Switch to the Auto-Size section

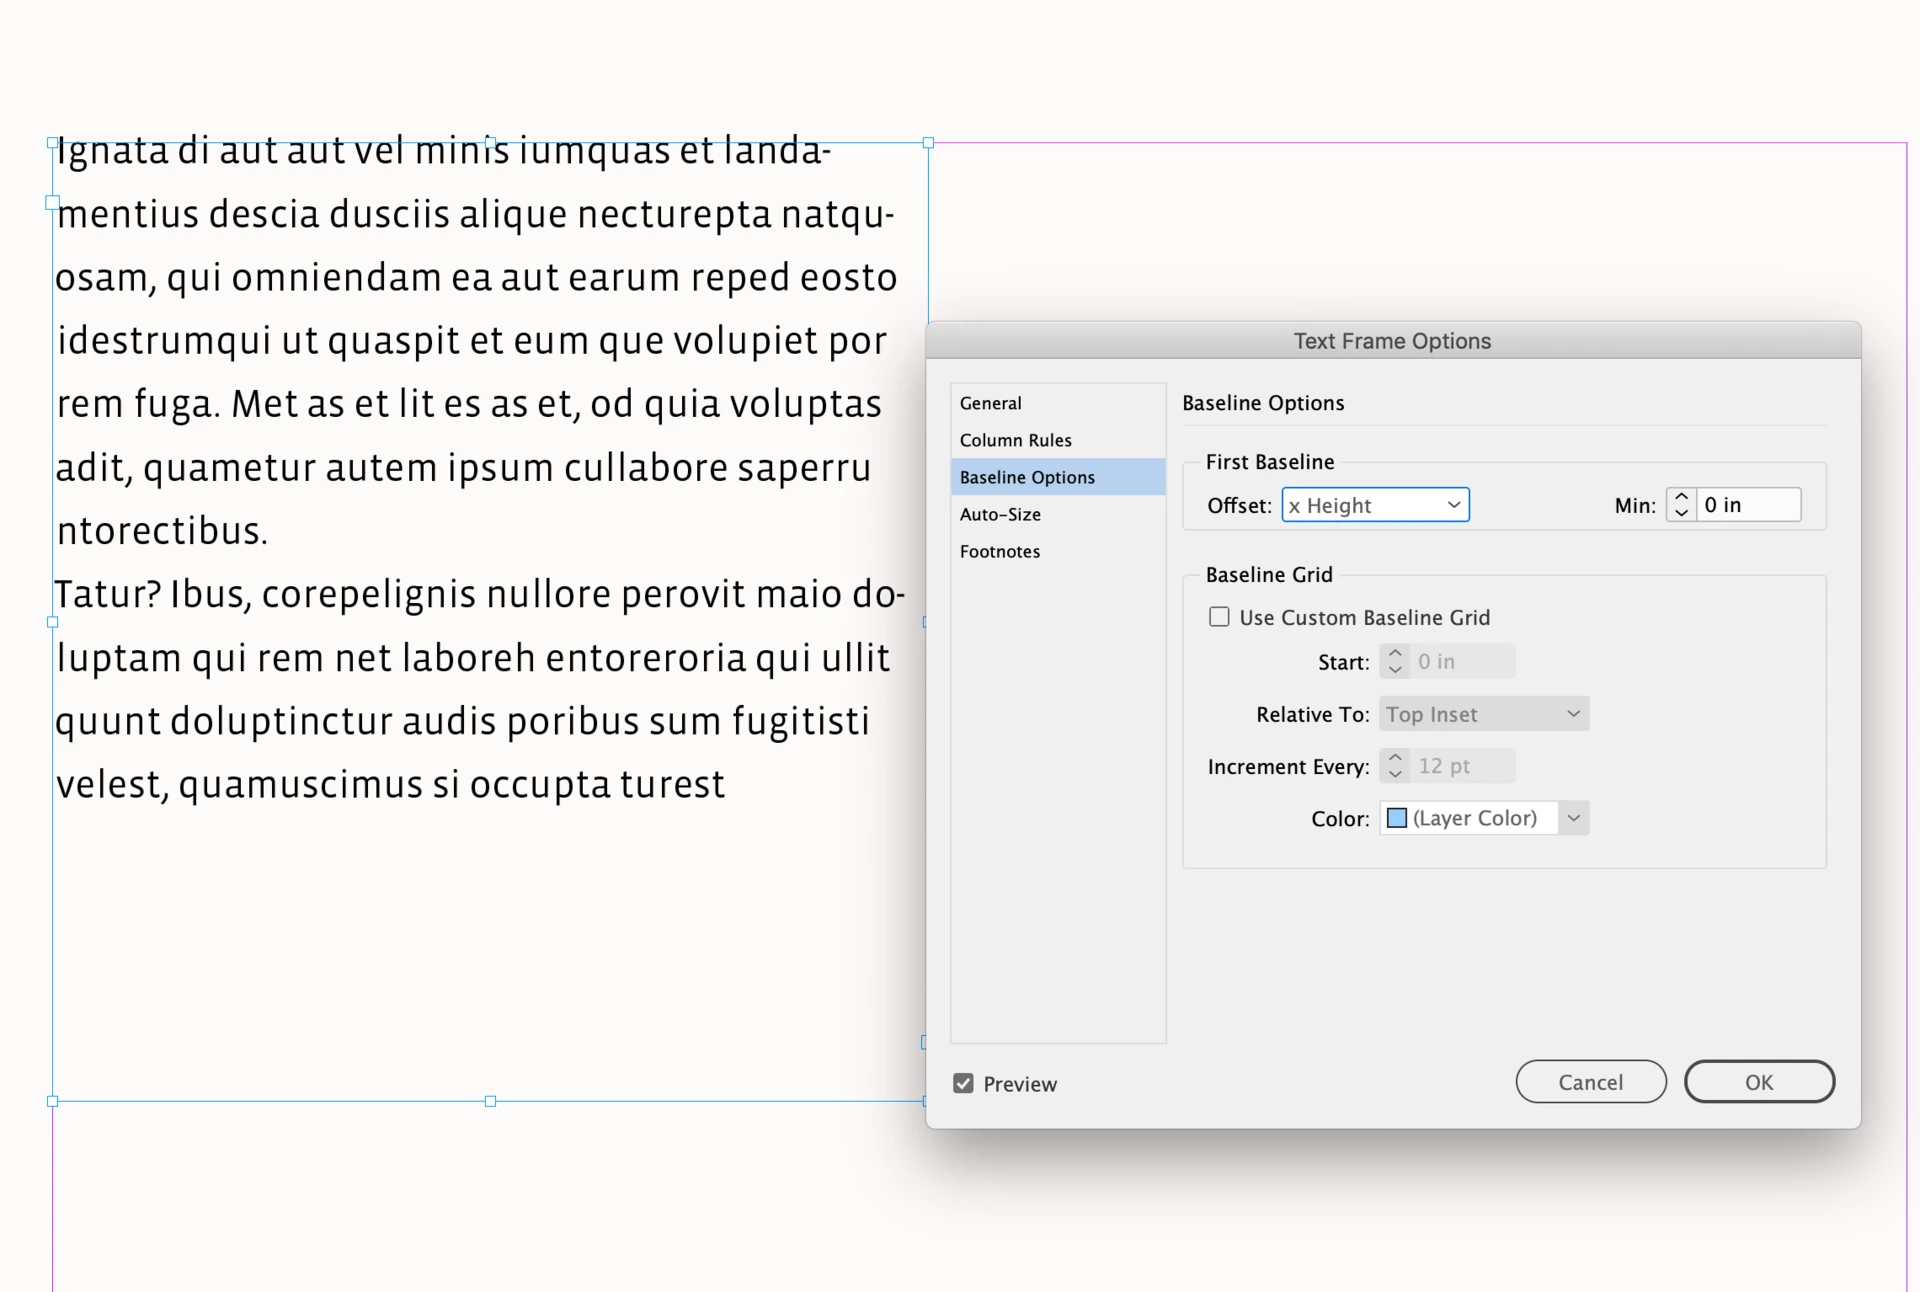[x=1057, y=514]
